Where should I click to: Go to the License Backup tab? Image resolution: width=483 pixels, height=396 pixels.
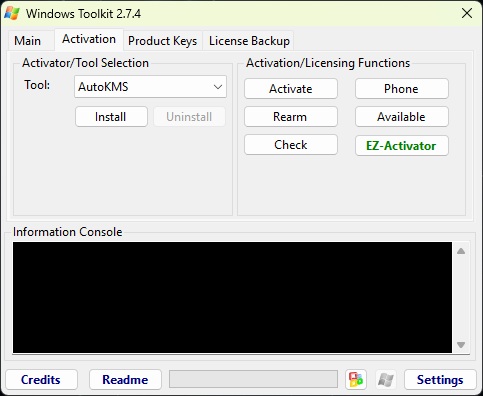click(249, 41)
